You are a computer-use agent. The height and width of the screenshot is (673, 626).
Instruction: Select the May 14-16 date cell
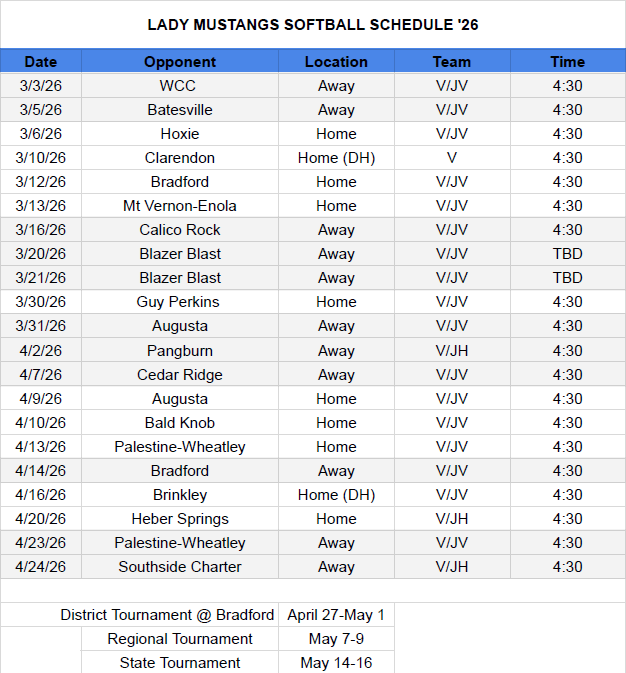coord(336,663)
